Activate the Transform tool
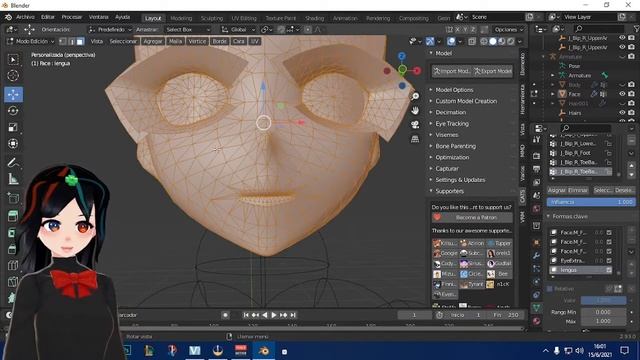 (13, 143)
